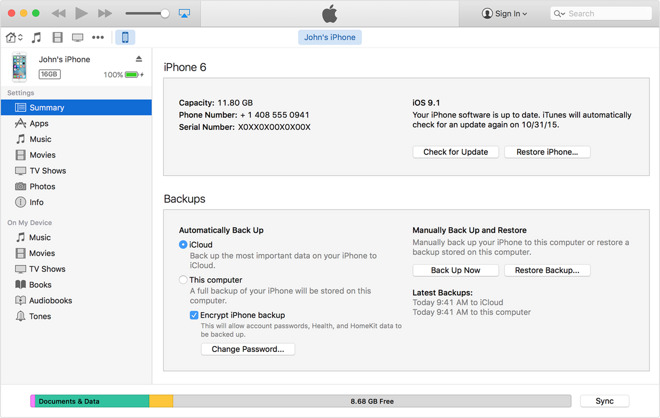Click the yellow storage bar segment
This screenshot has width=660, height=418.
pyautogui.click(x=161, y=401)
